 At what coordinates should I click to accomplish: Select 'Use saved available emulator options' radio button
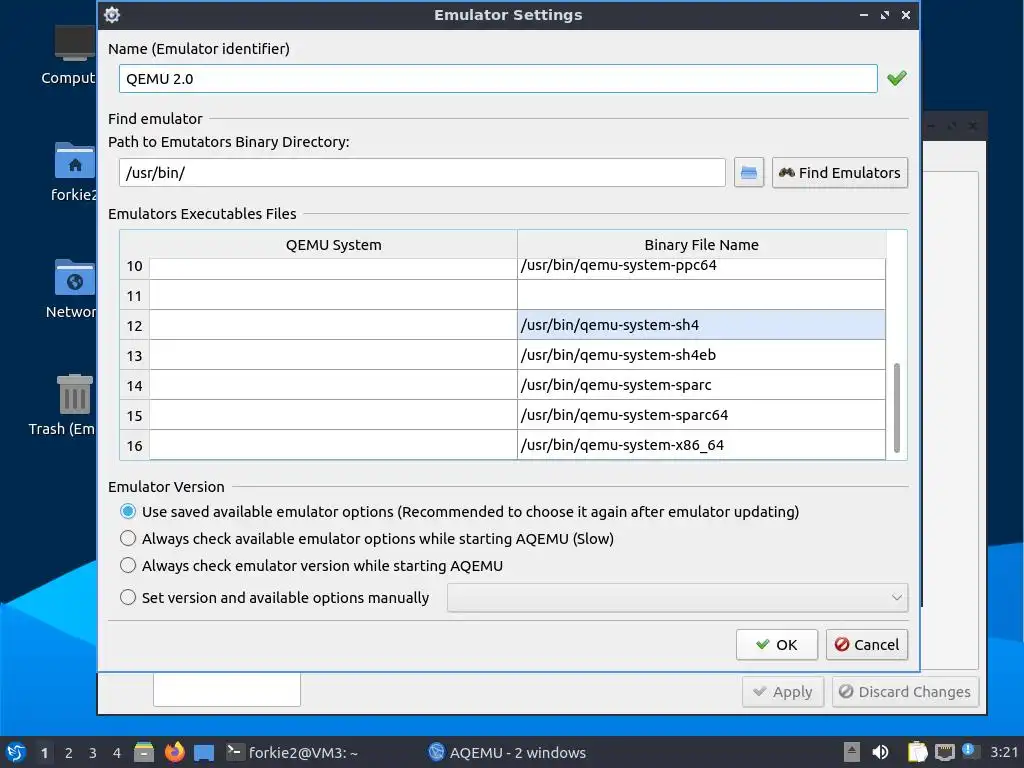(x=128, y=511)
